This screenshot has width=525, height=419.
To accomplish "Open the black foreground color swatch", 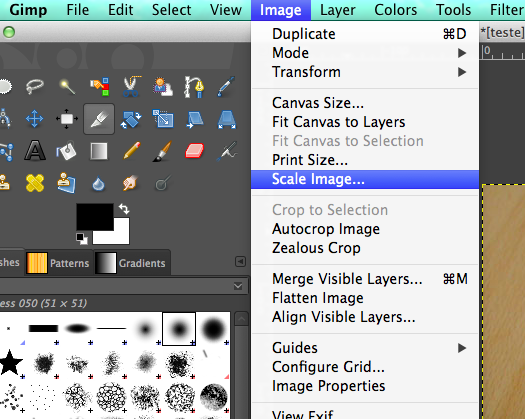I will pyautogui.click(x=95, y=216).
